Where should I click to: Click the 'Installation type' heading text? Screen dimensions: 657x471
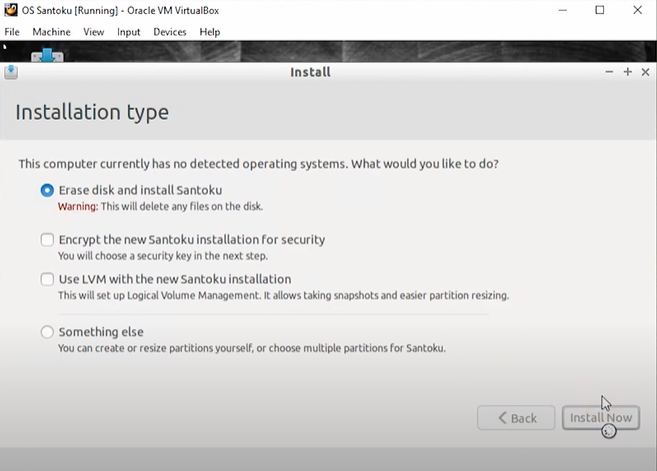tap(92, 112)
